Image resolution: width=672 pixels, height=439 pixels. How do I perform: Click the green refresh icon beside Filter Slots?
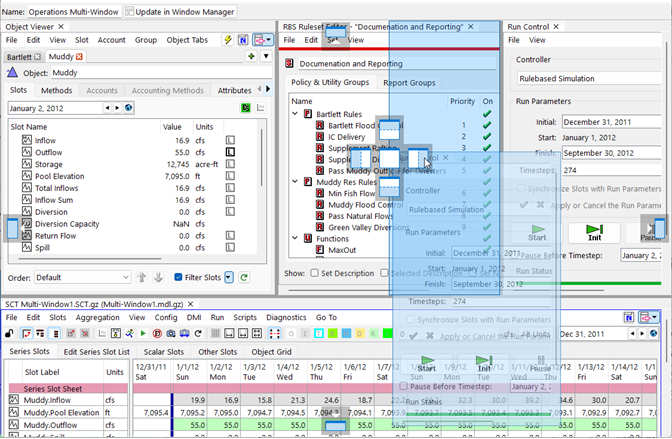click(x=244, y=277)
